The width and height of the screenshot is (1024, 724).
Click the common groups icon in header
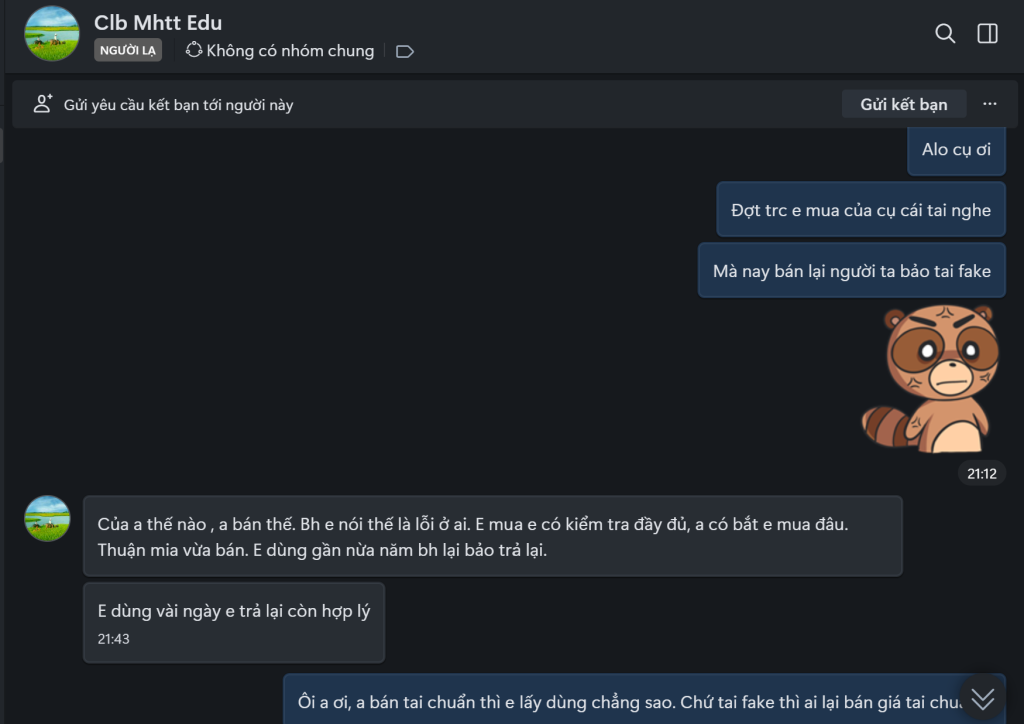pyautogui.click(x=193, y=50)
